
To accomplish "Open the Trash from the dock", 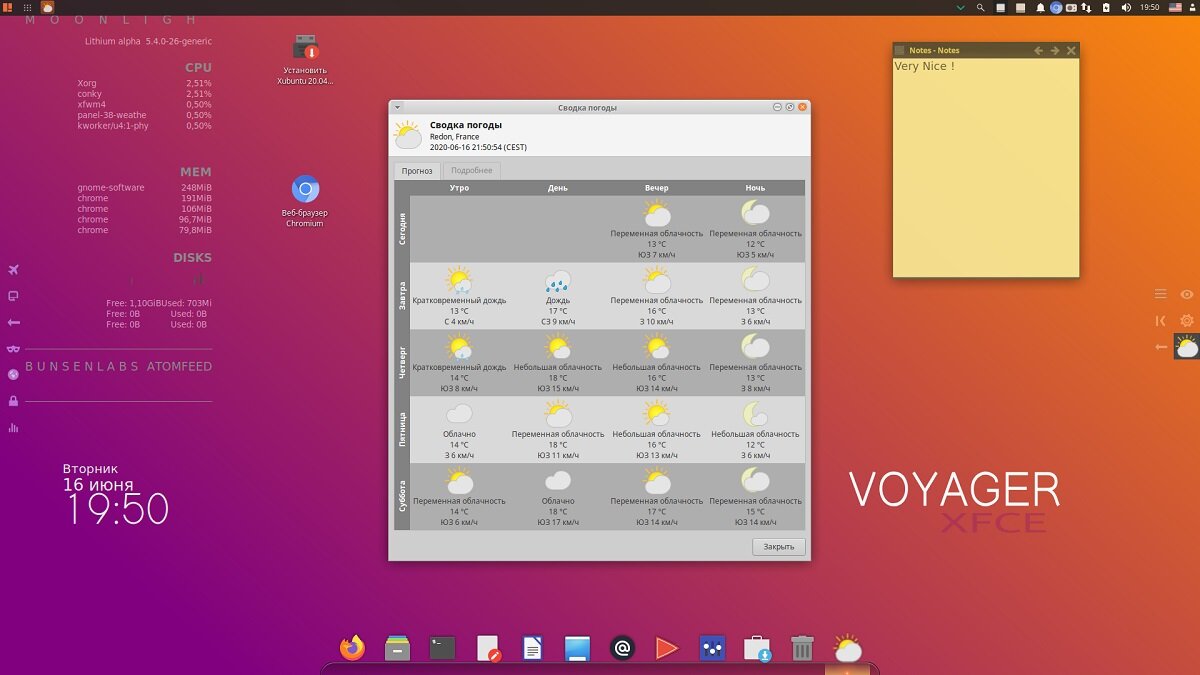I will pyautogui.click(x=802, y=648).
